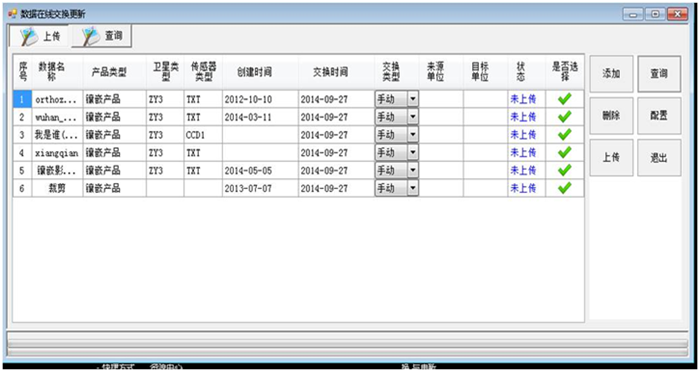Screen dimensions: 700x372
Task: Sort by 交换时间 column header
Action: [x=337, y=72]
